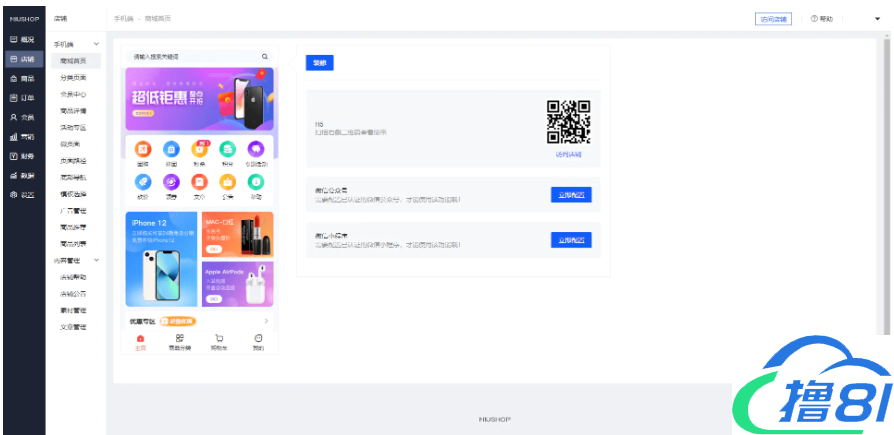Image resolution: width=894 pixels, height=435 pixels.
Task: Collapse the 手机端 menu section
Action: (96, 45)
